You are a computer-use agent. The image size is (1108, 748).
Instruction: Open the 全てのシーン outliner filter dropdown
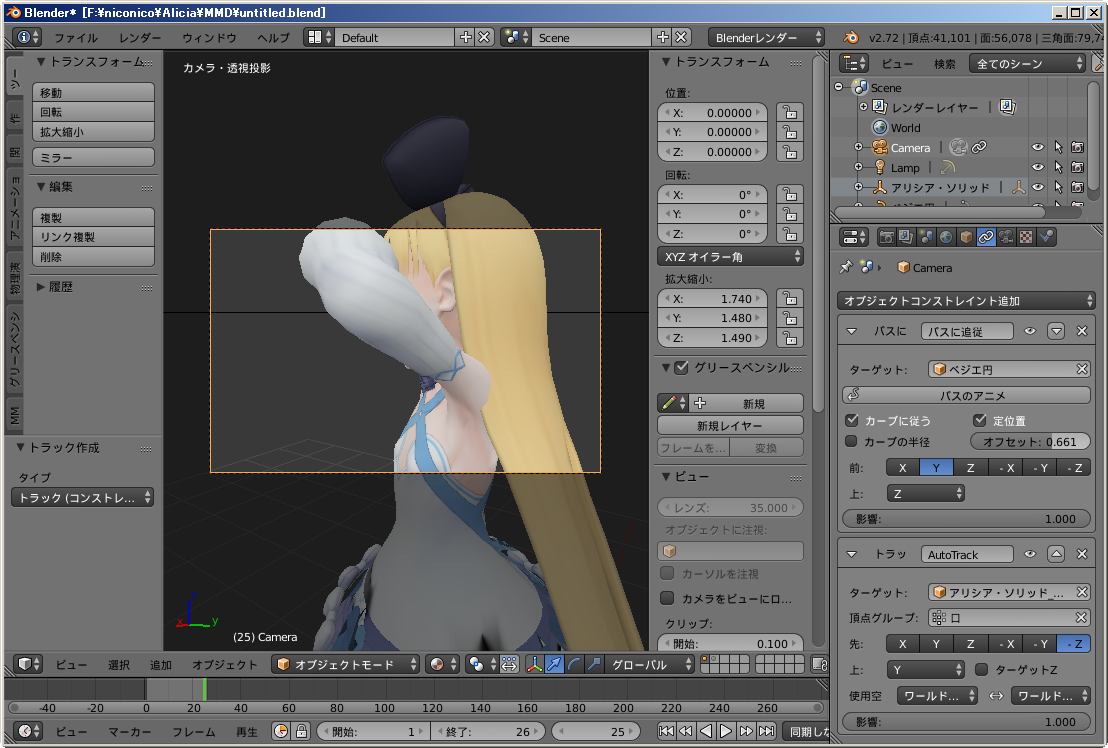click(1027, 63)
